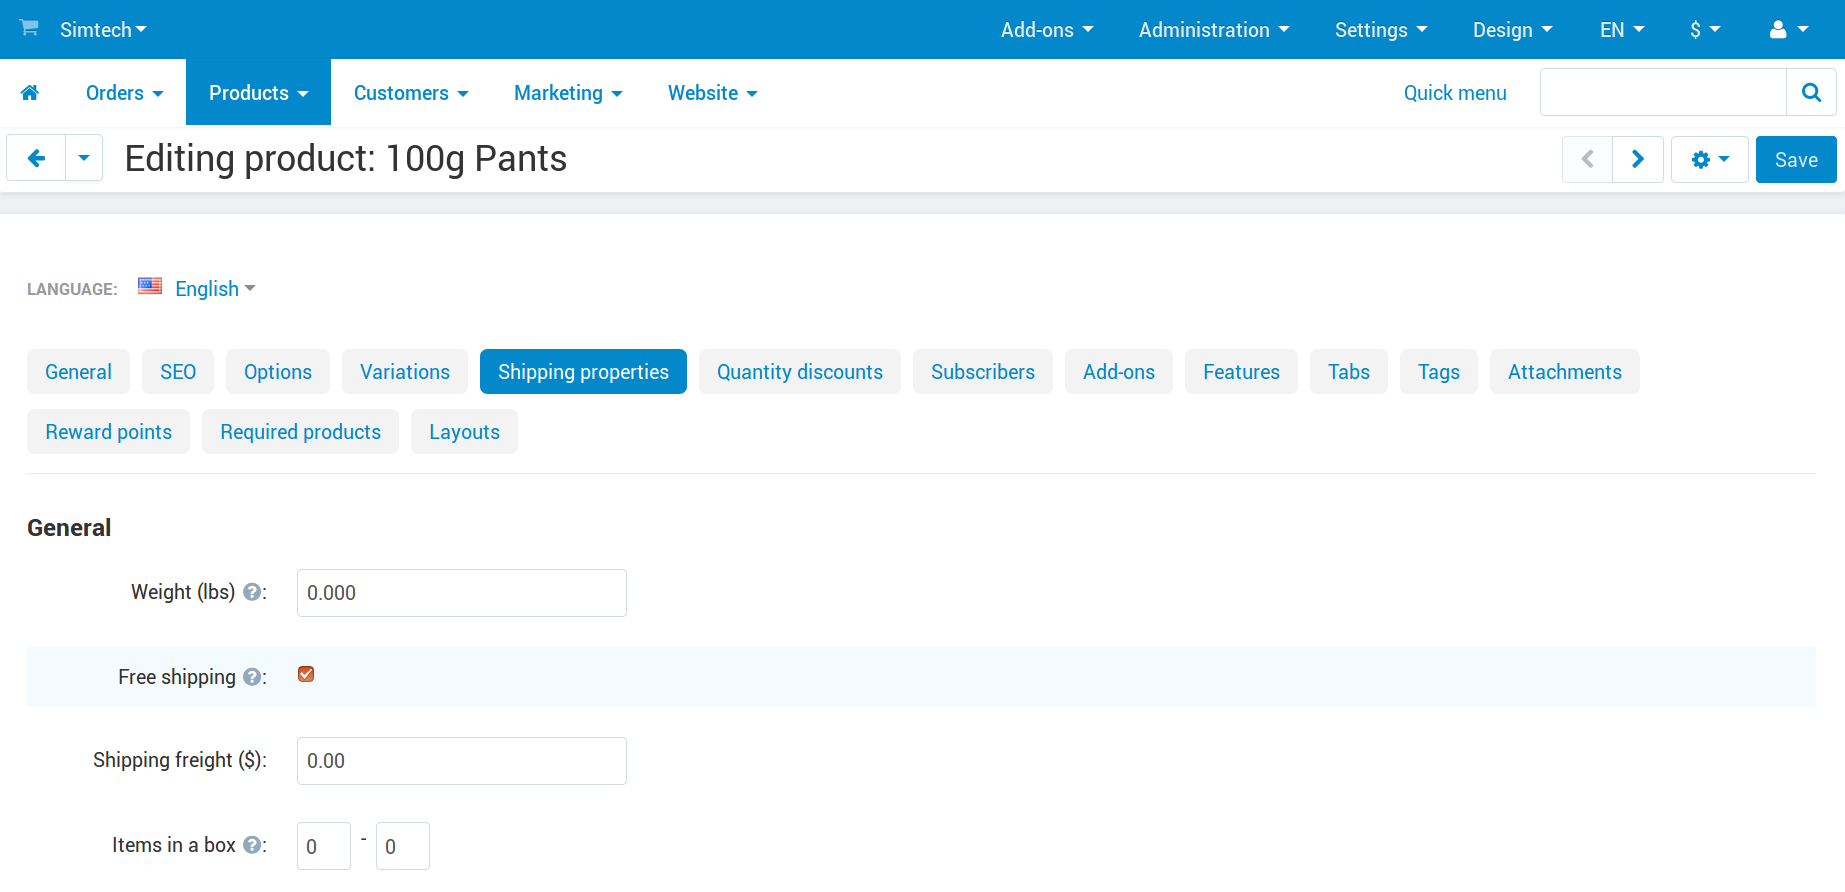Click the Weight help question mark icon

point(253,592)
